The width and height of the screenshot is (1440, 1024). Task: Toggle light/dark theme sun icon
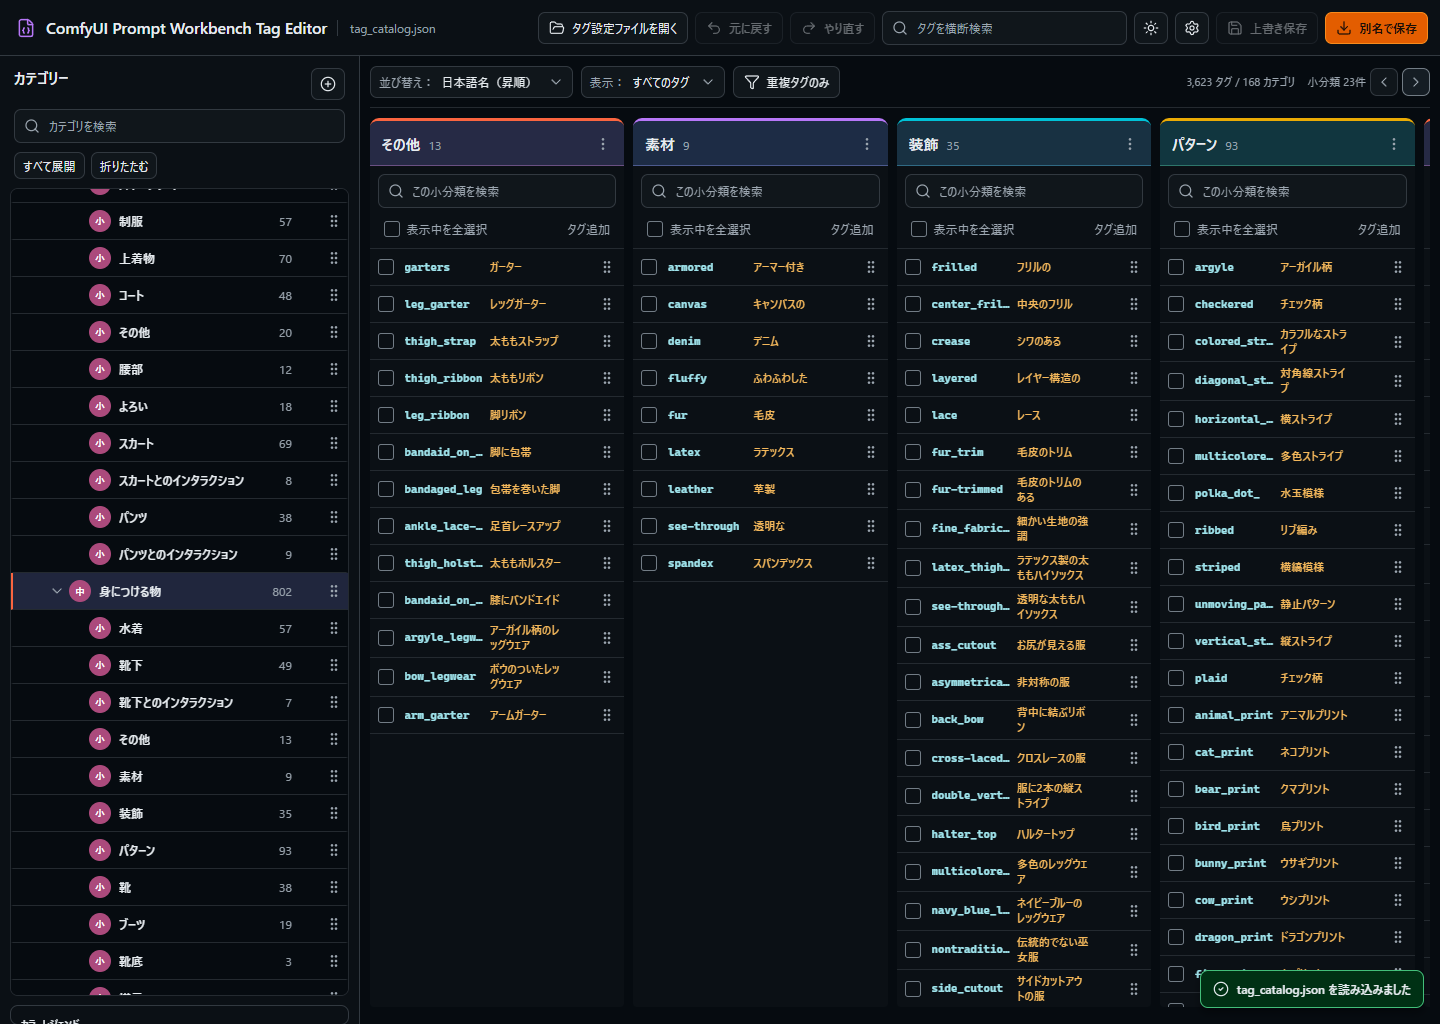tap(1151, 28)
